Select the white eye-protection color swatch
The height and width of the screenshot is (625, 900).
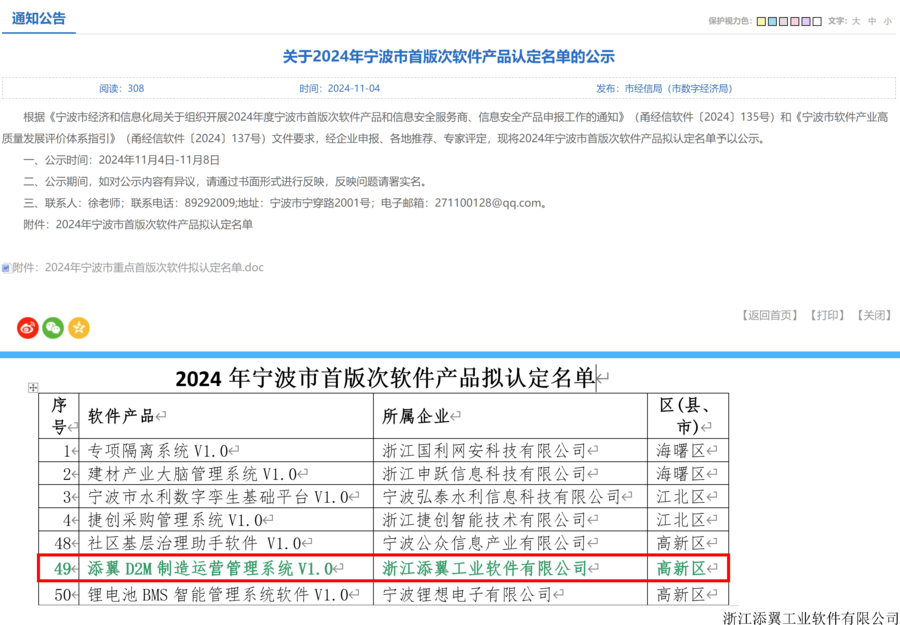pos(816,22)
